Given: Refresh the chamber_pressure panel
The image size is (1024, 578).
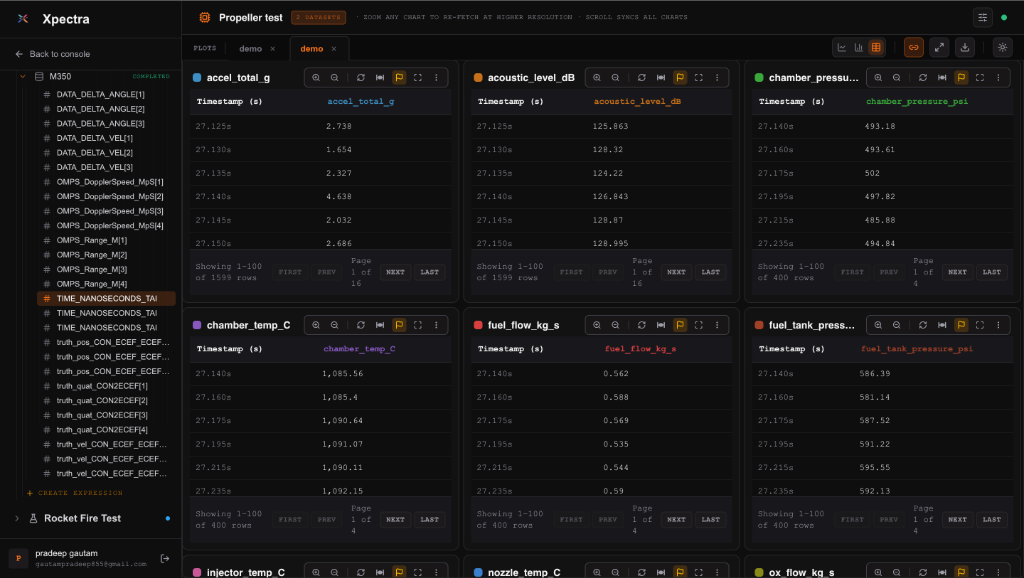Looking at the screenshot, I should (x=923, y=78).
